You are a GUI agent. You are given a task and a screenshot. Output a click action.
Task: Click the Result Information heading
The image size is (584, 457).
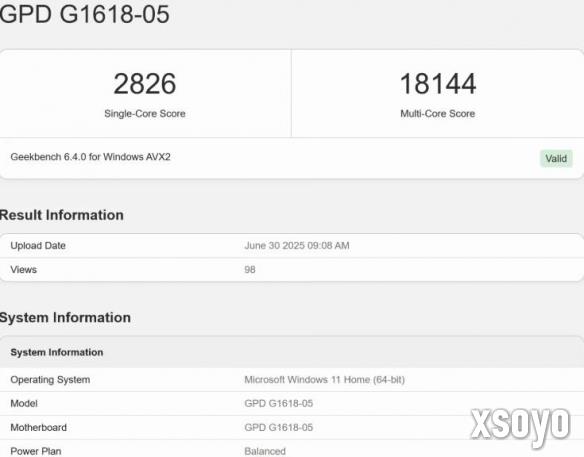tap(61, 215)
